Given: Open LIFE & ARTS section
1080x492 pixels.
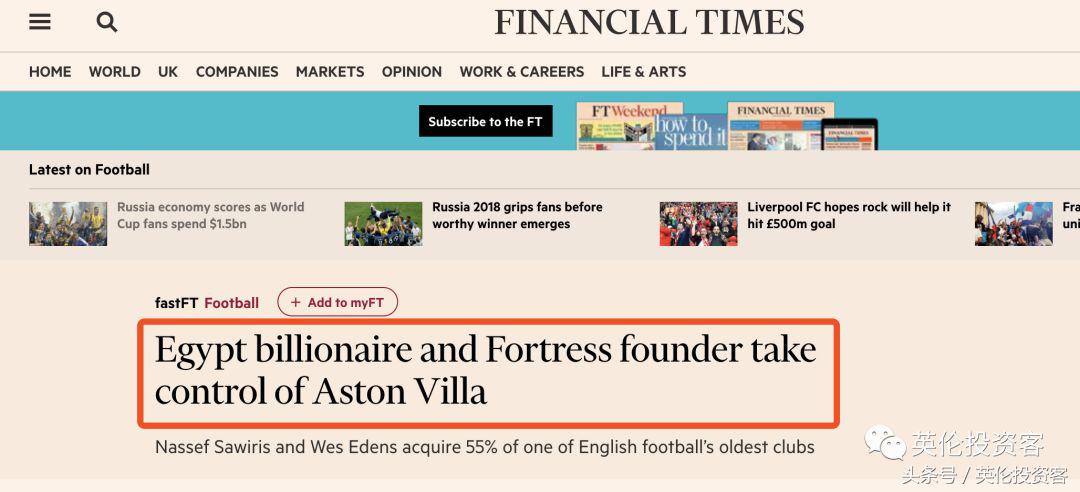Looking at the screenshot, I should click(x=644, y=72).
